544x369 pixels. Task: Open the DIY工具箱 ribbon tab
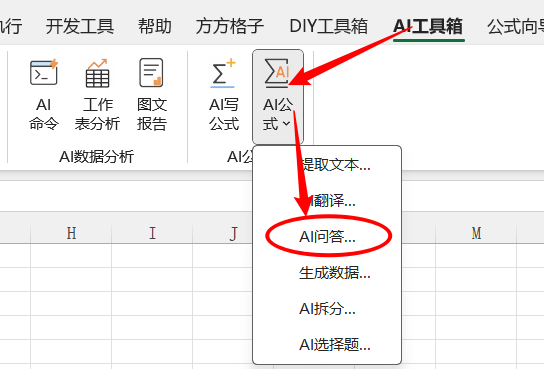(329, 26)
